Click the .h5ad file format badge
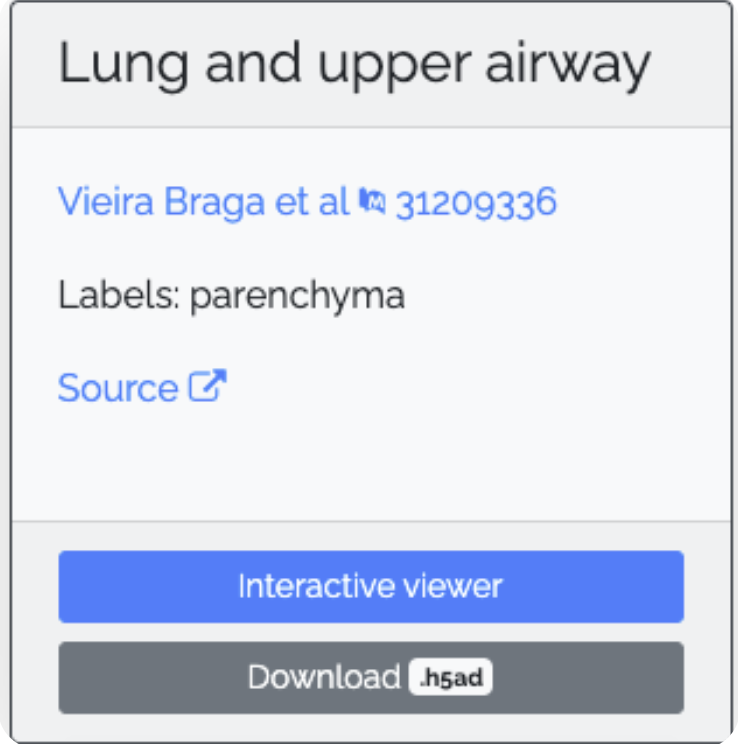The height and width of the screenshot is (744, 738). [x=450, y=677]
